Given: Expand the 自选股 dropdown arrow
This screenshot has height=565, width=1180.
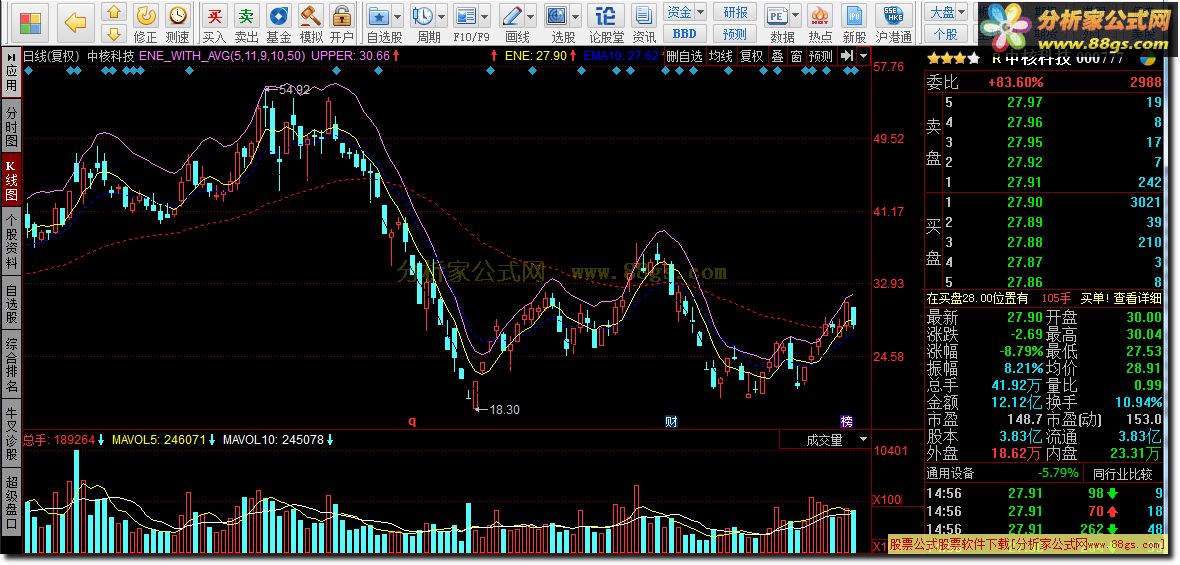Looking at the screenshot, I should [397, 15].
